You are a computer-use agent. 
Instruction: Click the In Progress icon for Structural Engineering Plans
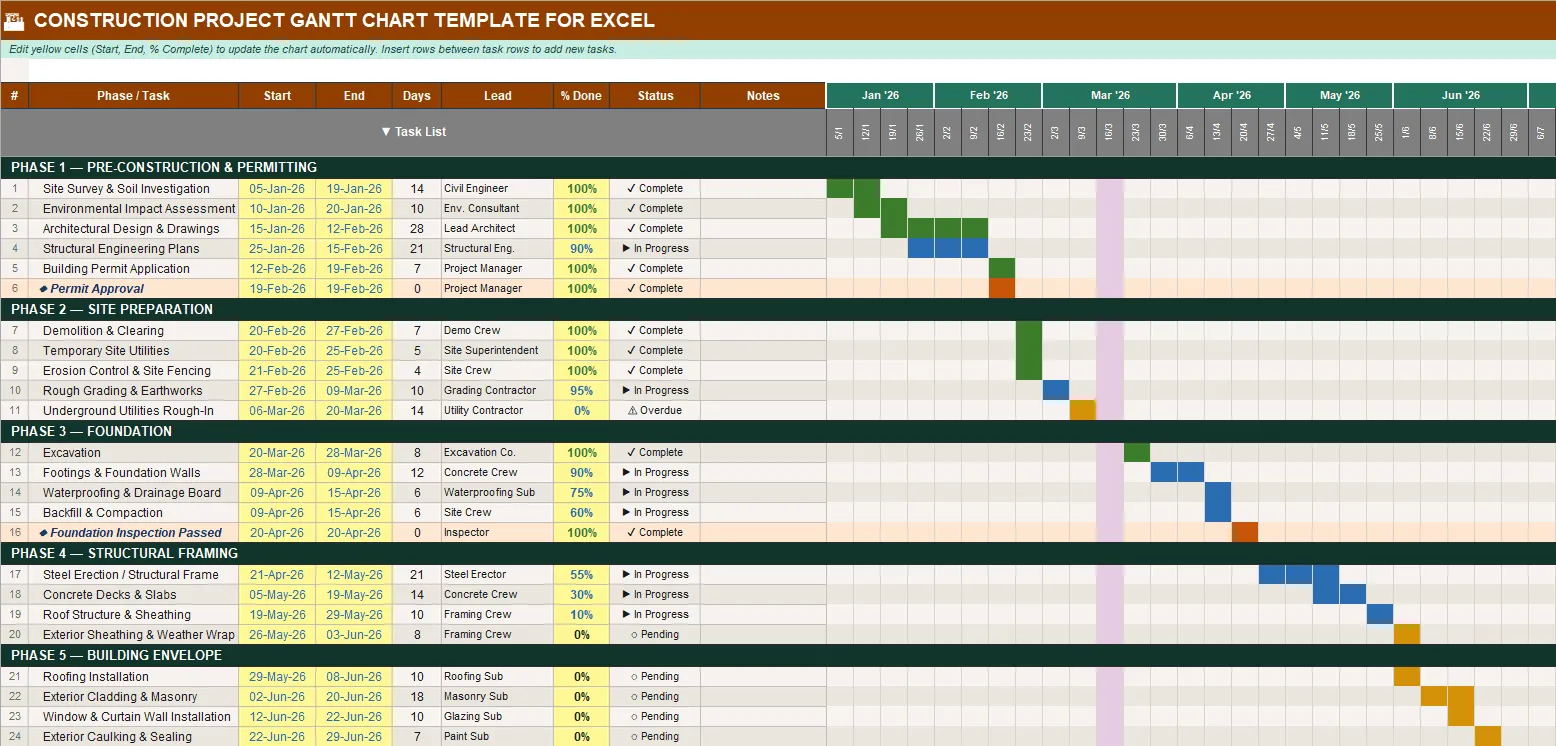[x=627, y=248]
